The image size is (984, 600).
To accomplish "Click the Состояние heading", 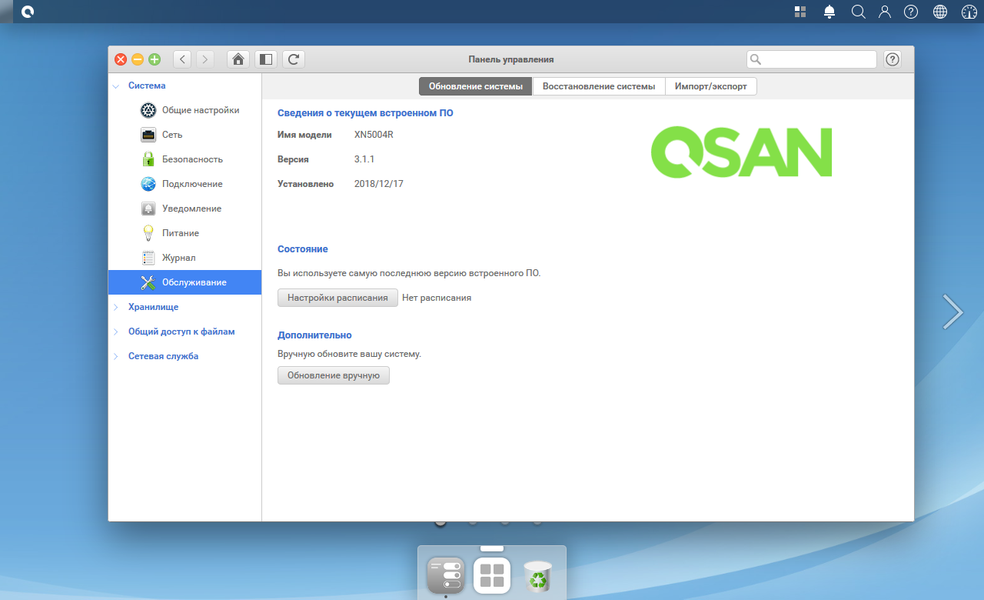I will 302,249.
